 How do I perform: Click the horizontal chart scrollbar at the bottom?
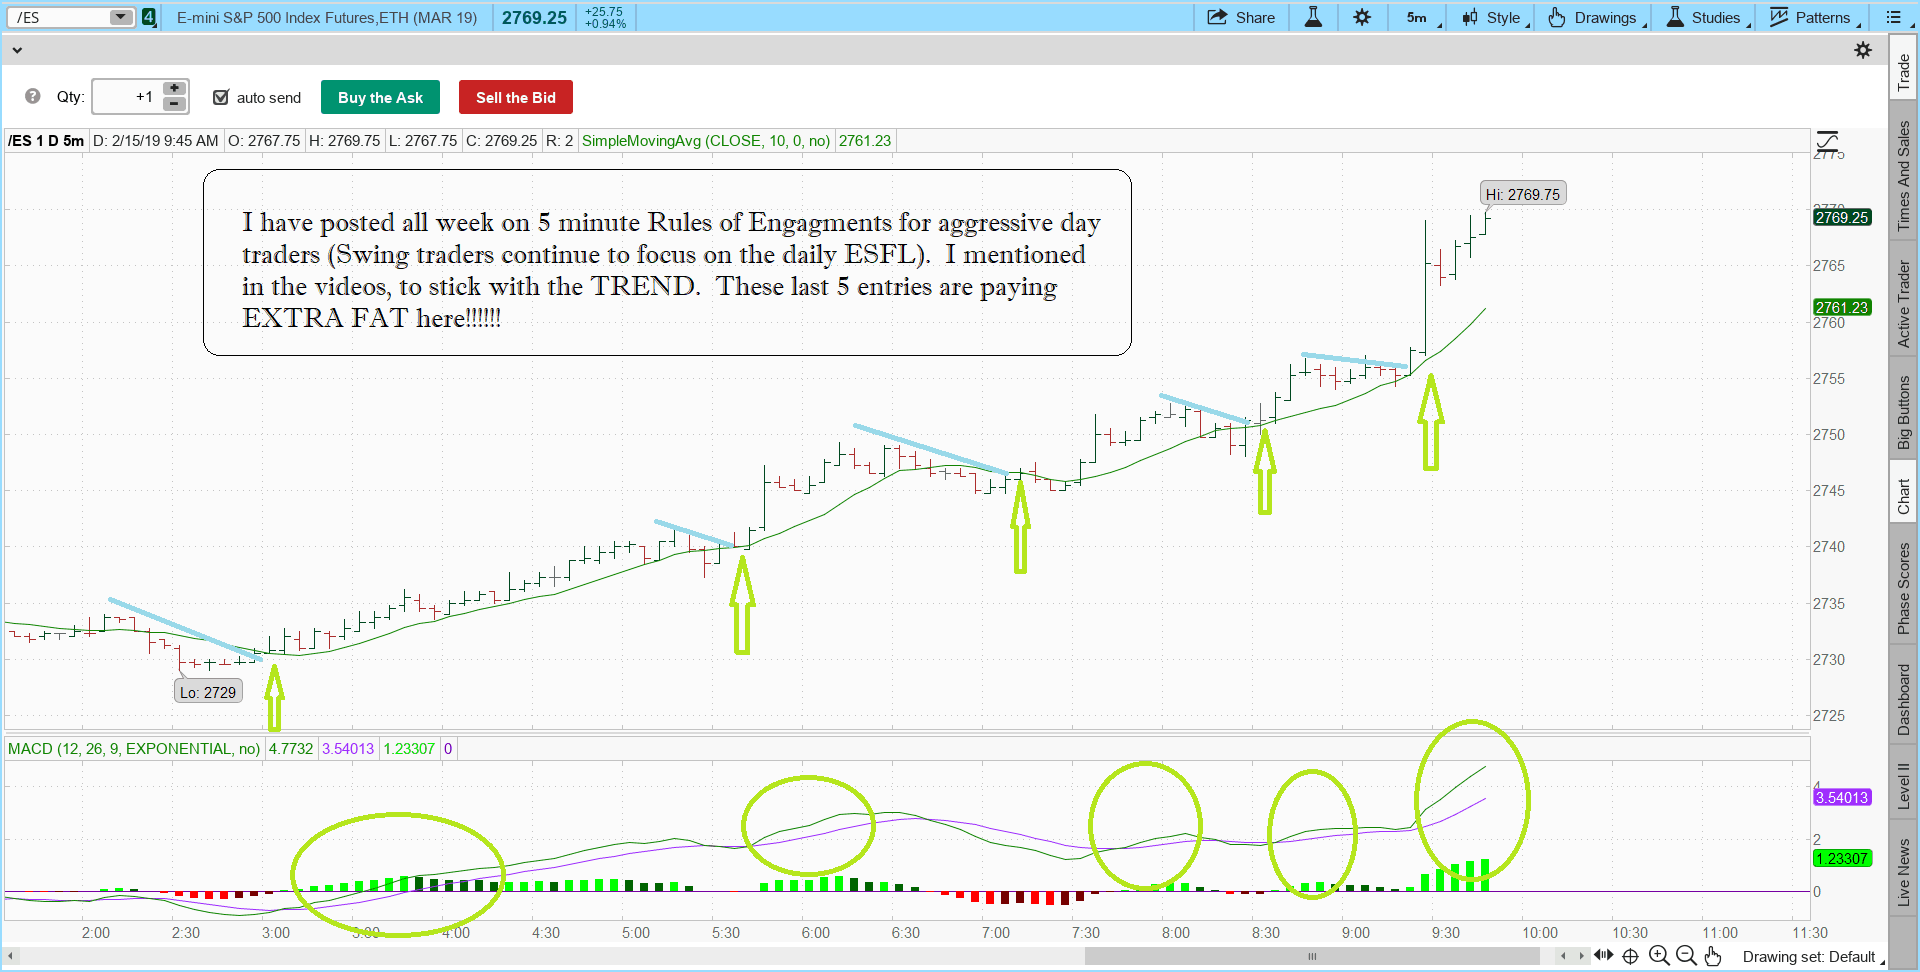point(1310,956)
